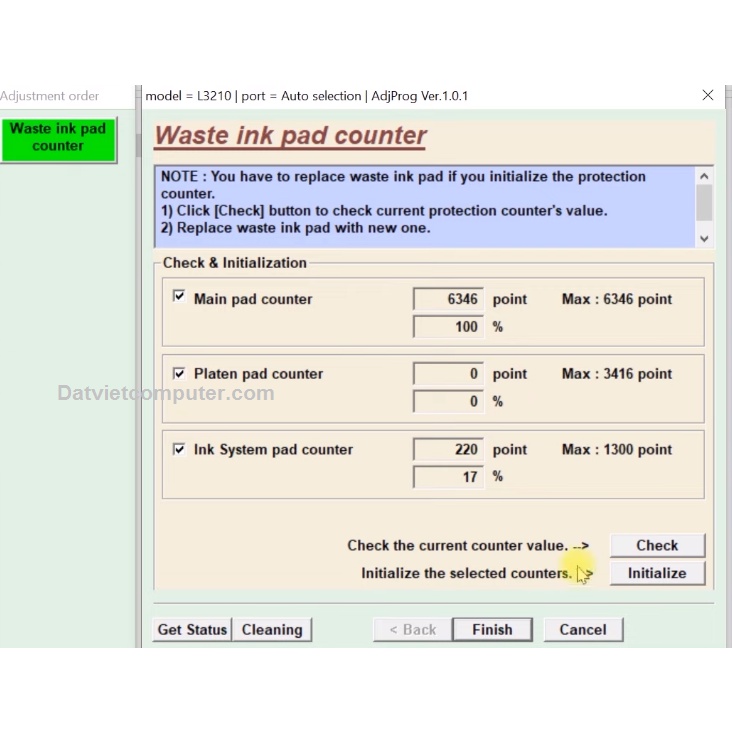Image resolution: width=732 pixels, height=732 pixels.
Task: Click the Platen pad counter percent field
Action: [x=448, y=401]
